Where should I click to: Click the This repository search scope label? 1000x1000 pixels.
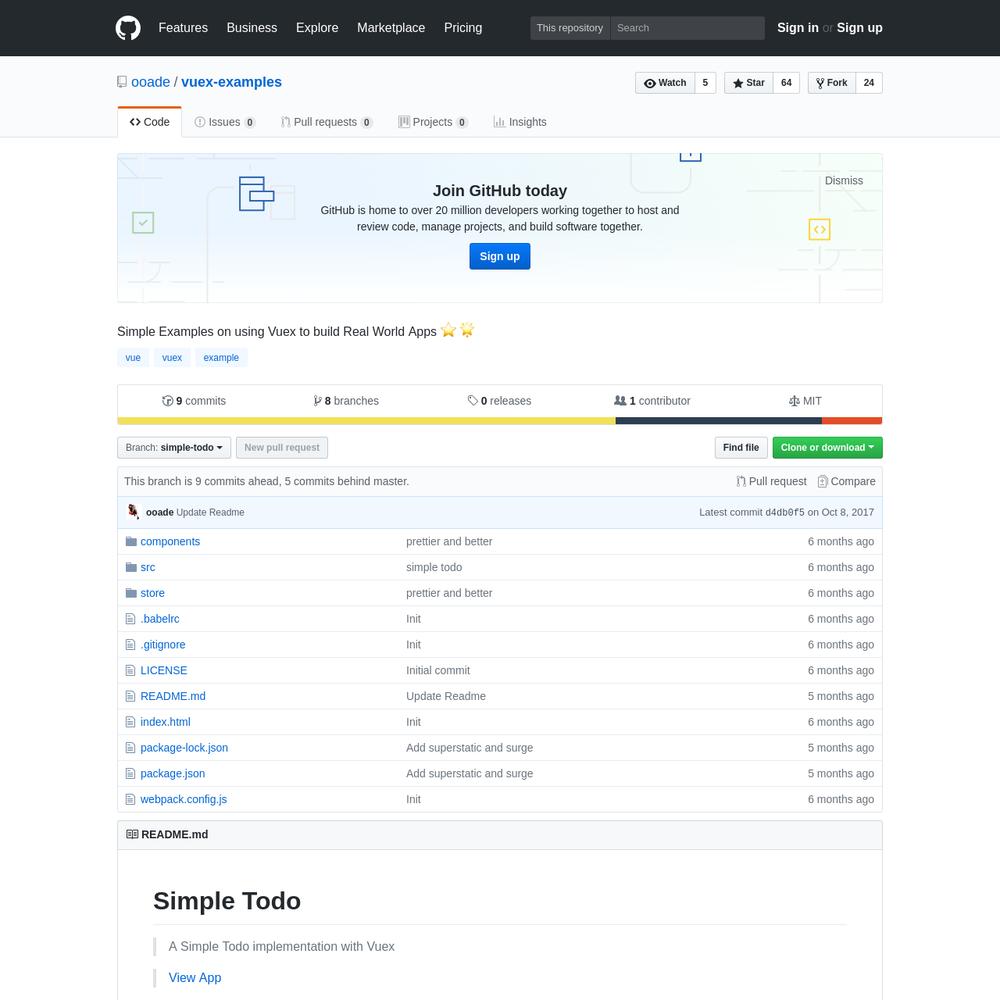coord(570,28)
